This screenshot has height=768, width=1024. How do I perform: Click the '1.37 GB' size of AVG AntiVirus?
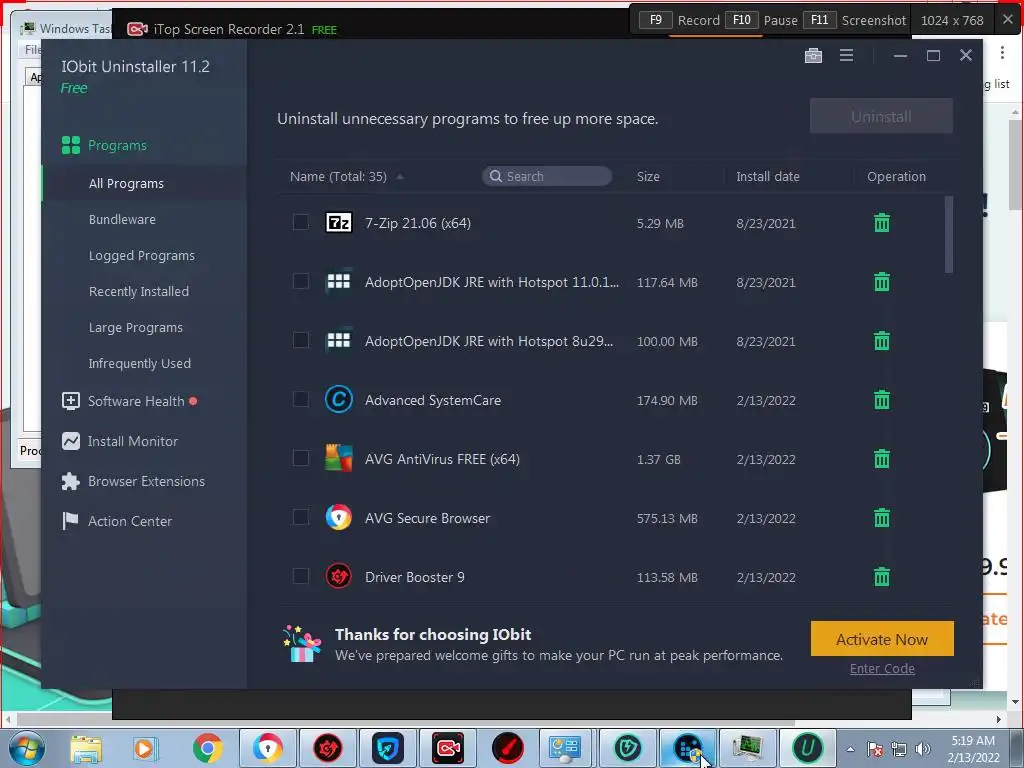[658, 459]
